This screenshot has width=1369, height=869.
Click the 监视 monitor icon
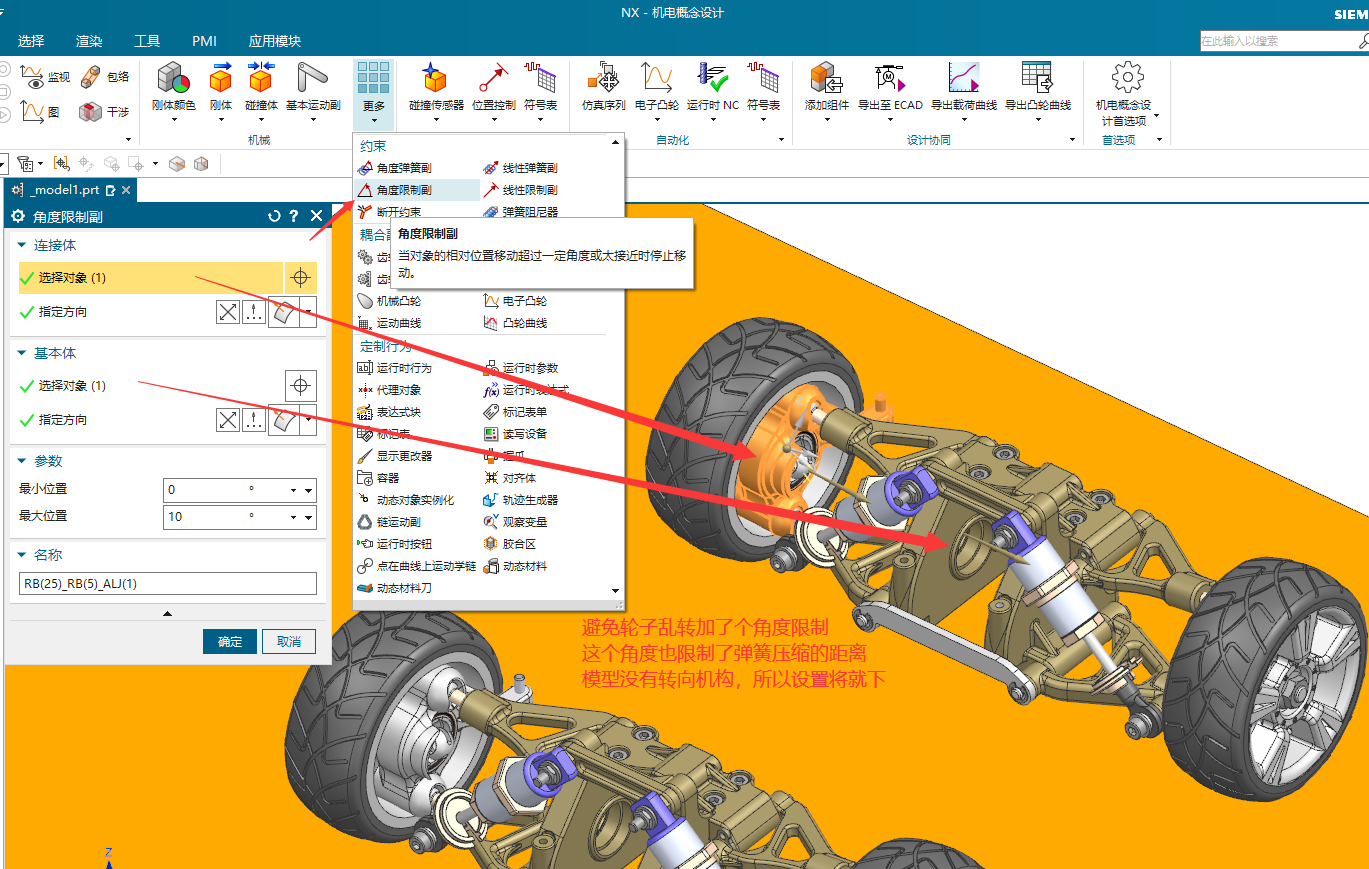pos(33,76)
